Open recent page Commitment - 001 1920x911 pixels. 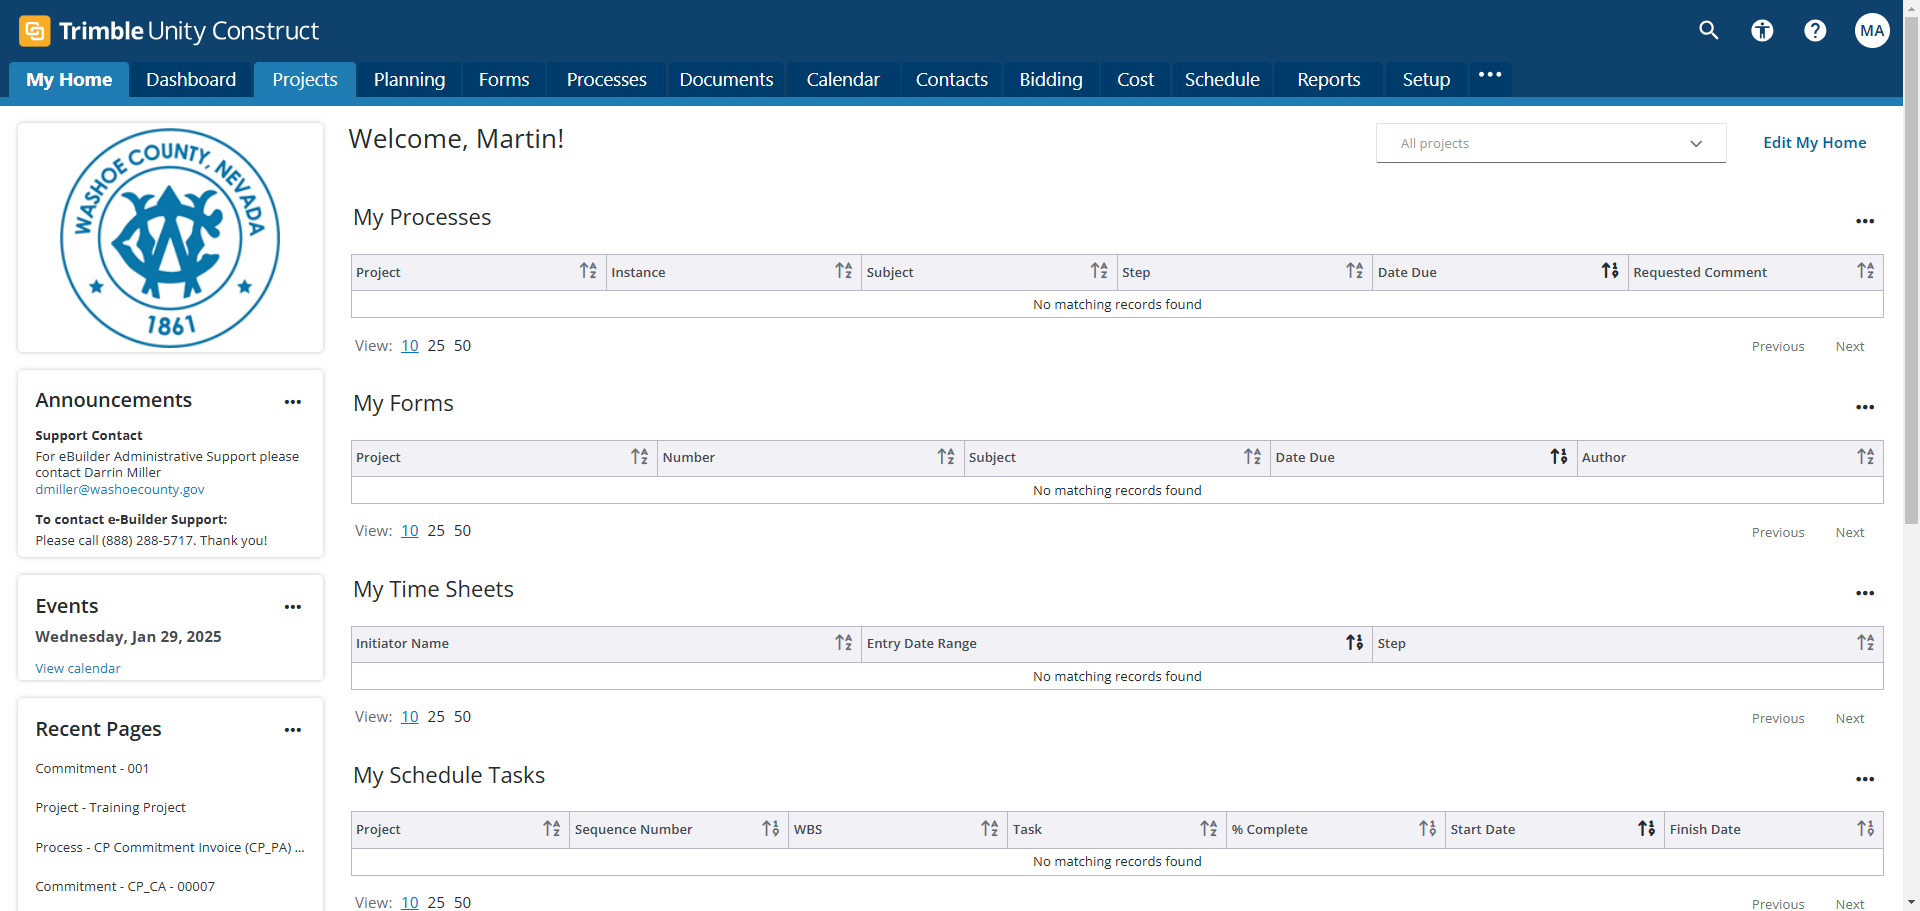tap(92, 769)
